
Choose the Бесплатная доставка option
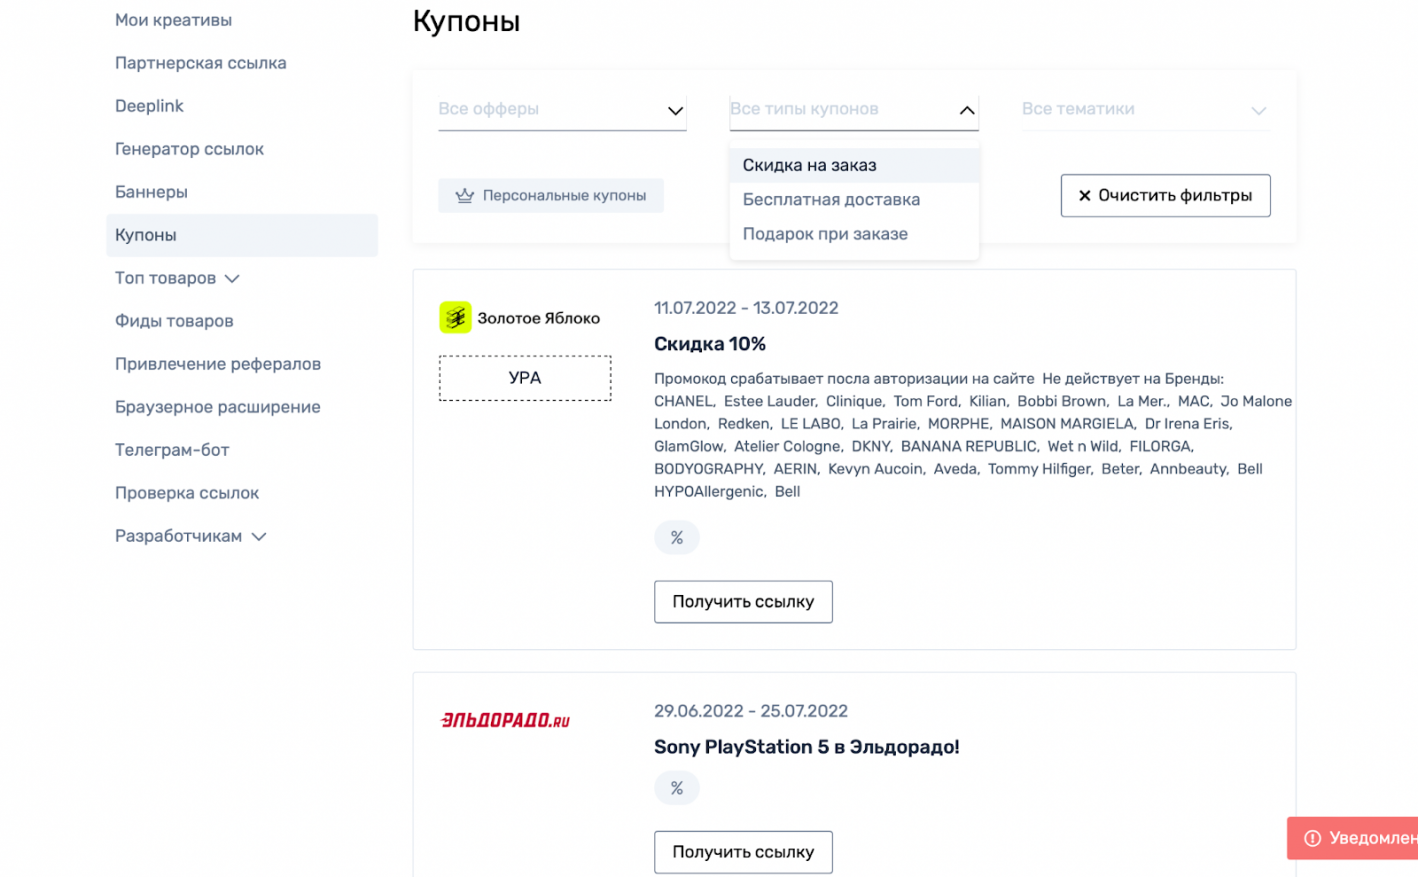854,199
